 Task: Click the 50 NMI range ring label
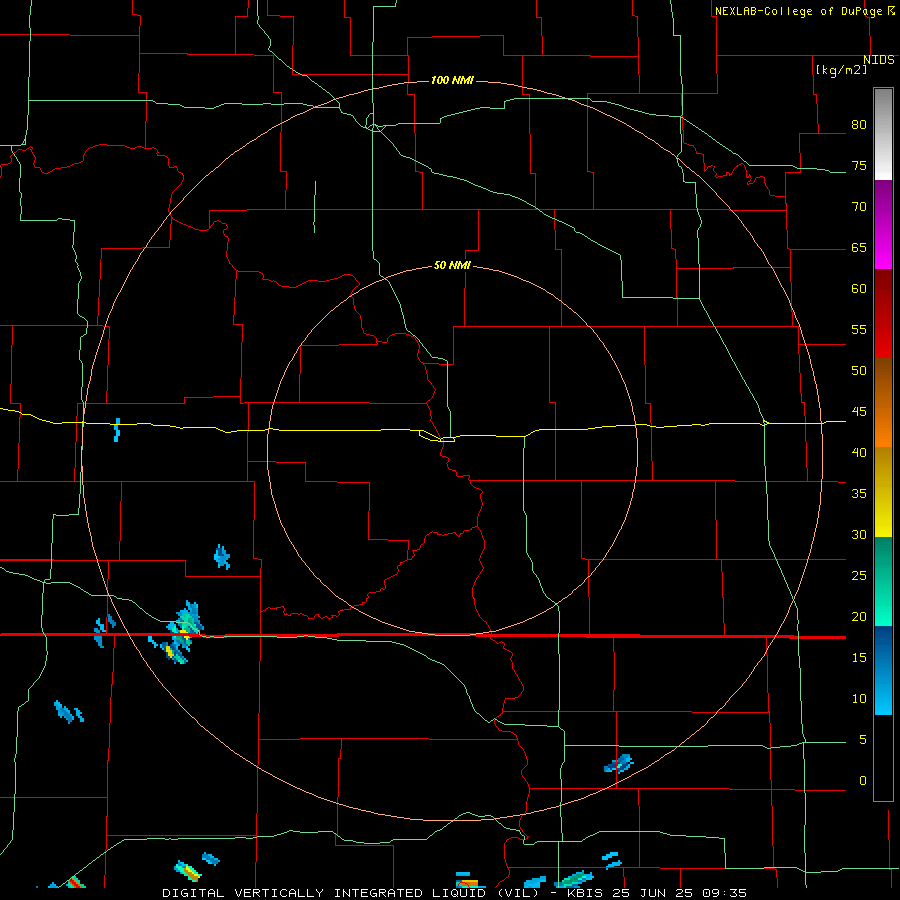[452, 265]
